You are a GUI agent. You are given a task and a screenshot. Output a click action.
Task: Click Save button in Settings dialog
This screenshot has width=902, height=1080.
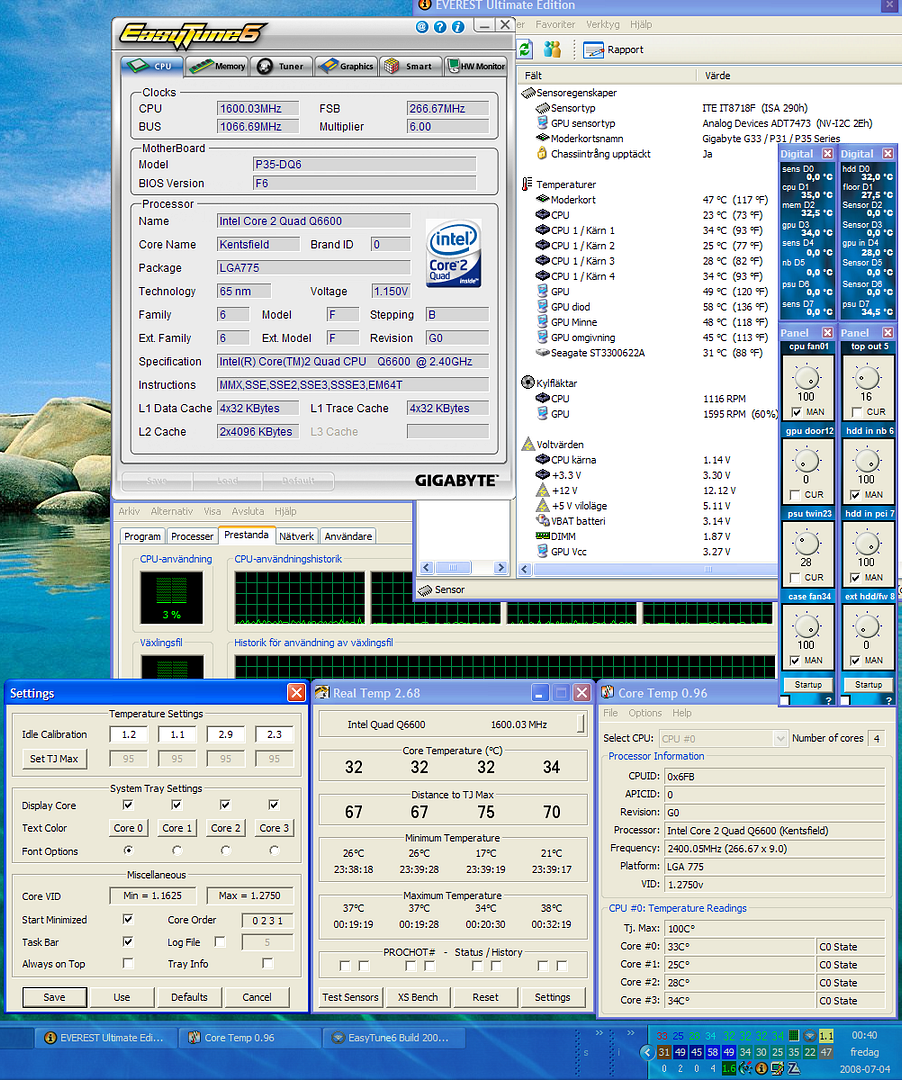click(x=54, y=997)
